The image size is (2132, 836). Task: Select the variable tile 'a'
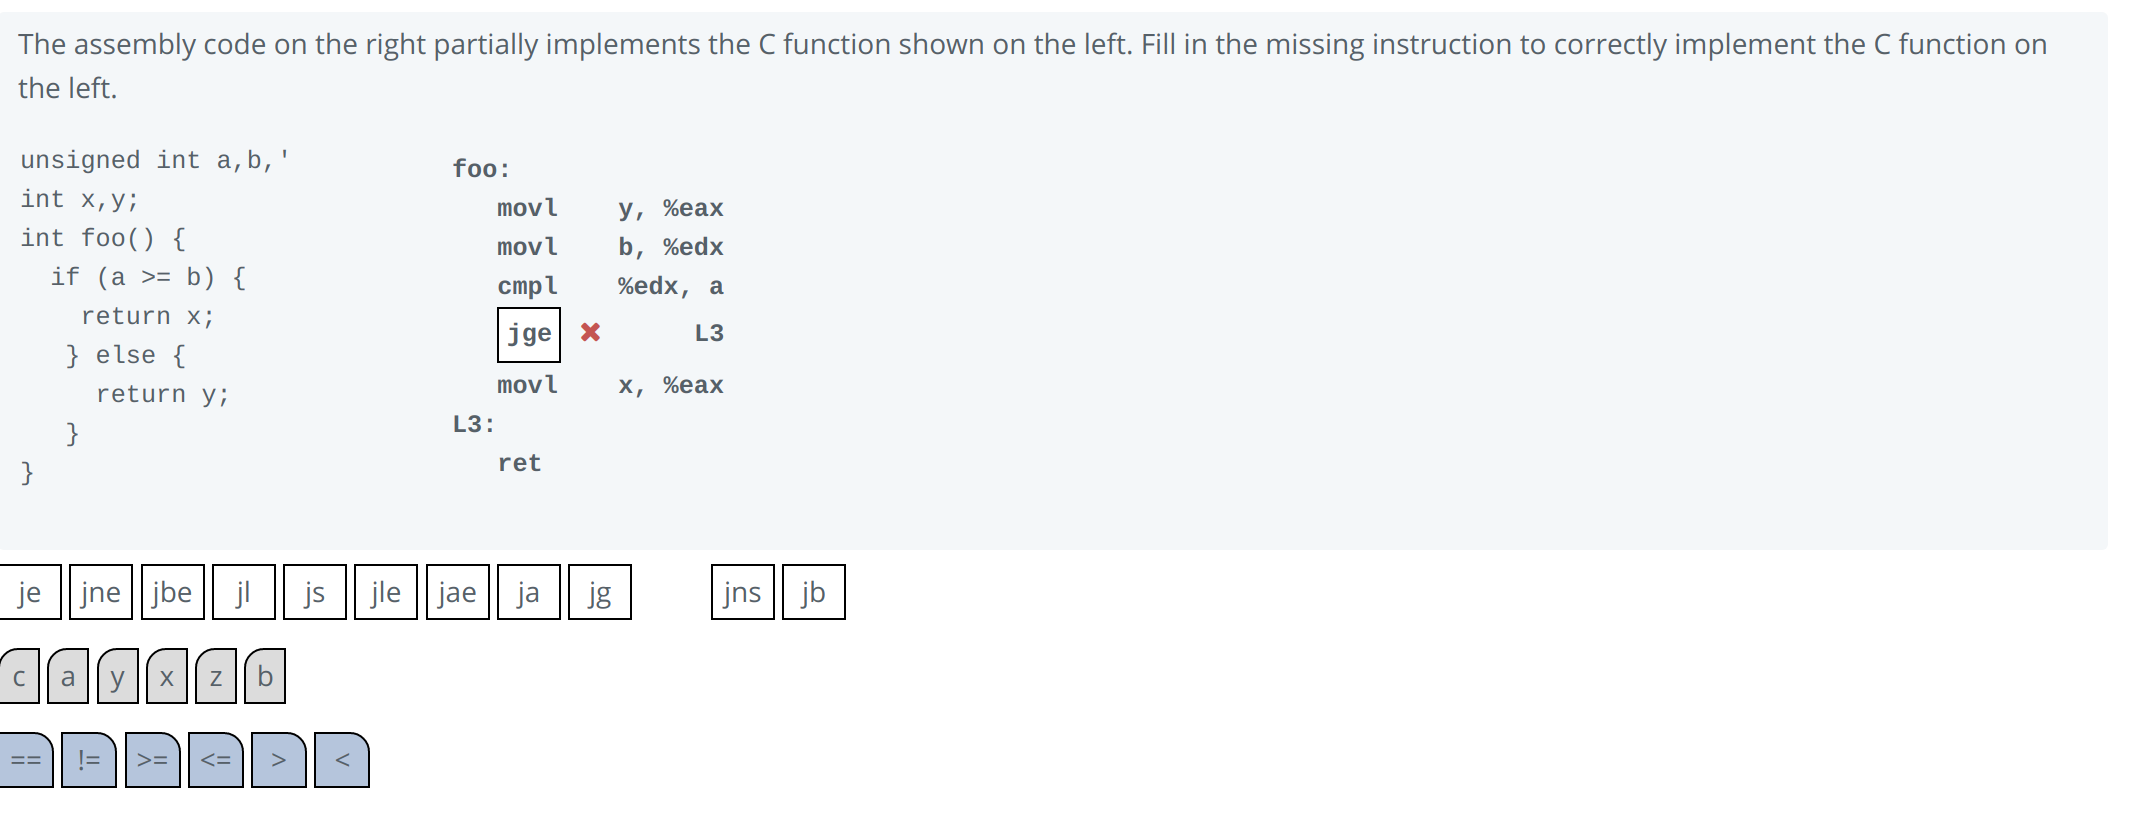(x=68, y=677)
